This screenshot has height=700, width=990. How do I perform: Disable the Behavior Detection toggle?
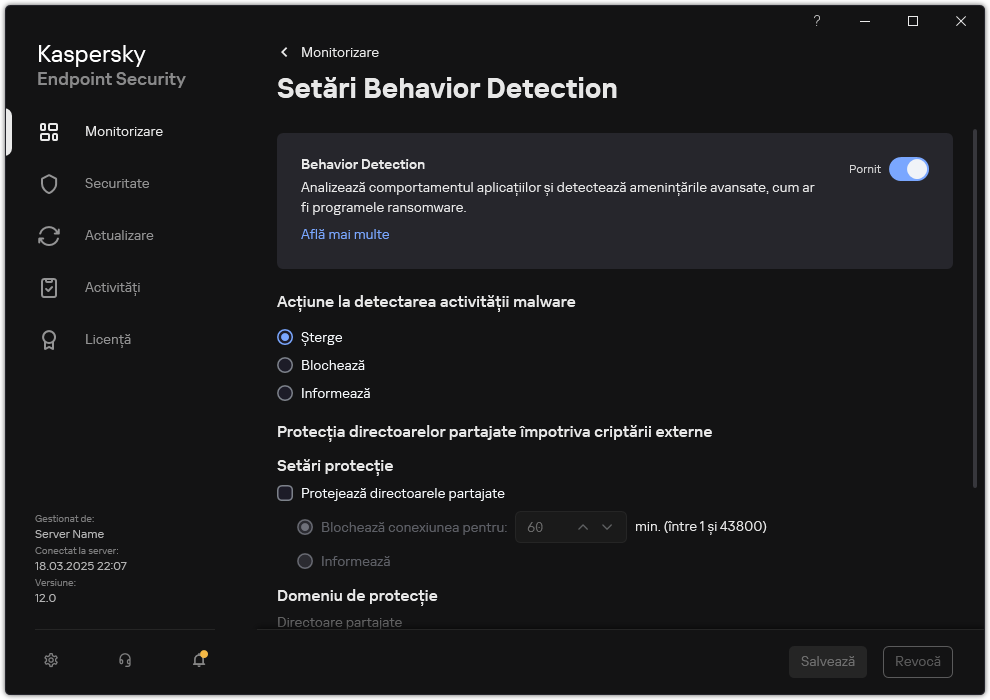[x=910, y=169]
